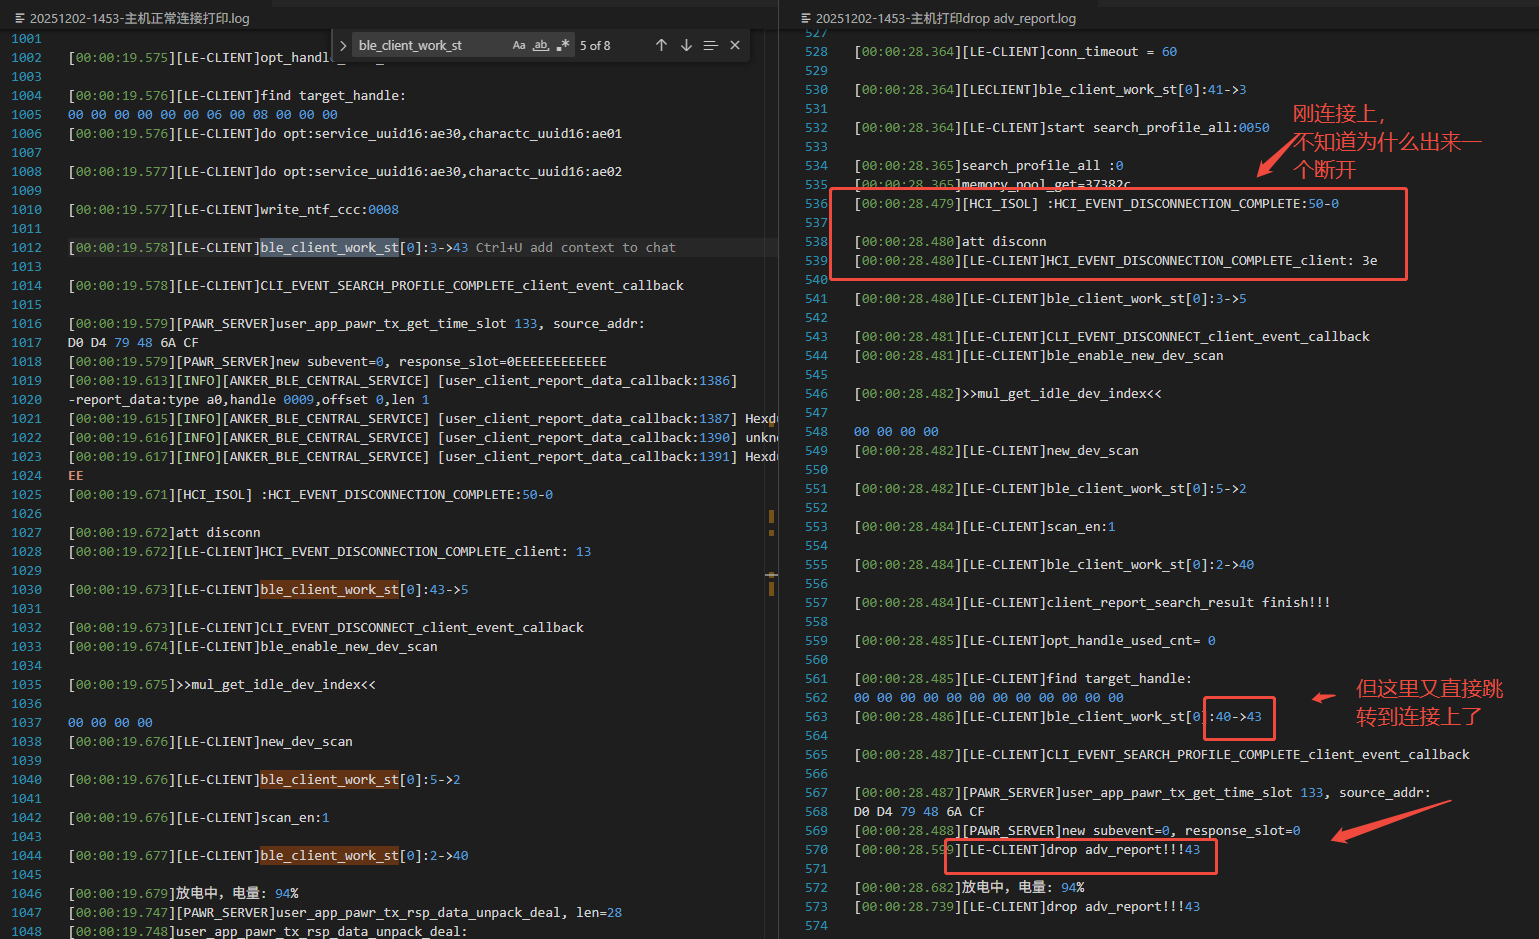The width and height of the screenshot is (1539, 939).
Task: Go to next match arrow
Action: click(686, 45)
